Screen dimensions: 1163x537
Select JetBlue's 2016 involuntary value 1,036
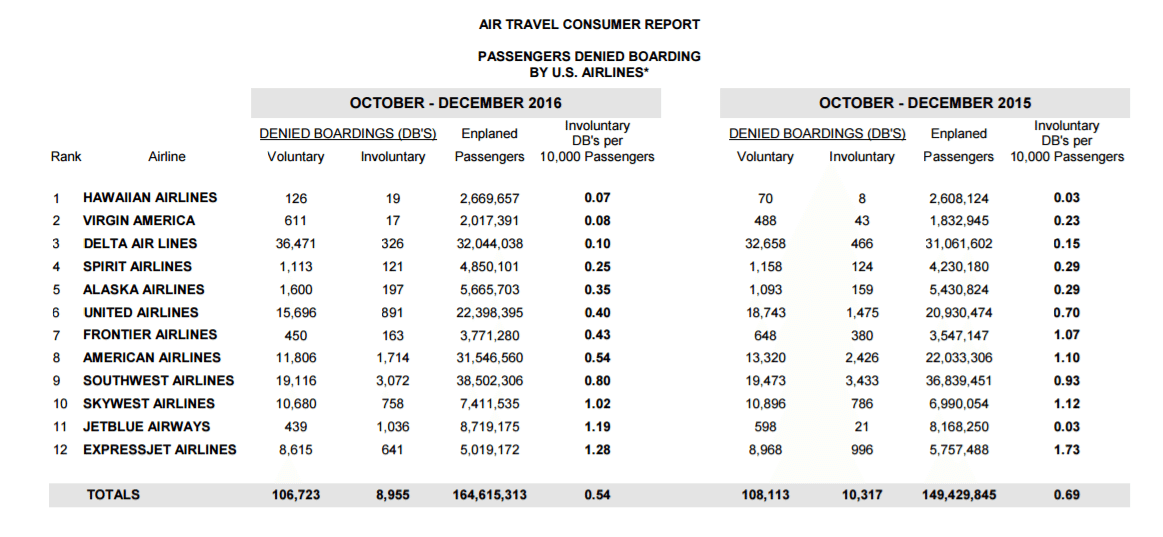(393, 427)
